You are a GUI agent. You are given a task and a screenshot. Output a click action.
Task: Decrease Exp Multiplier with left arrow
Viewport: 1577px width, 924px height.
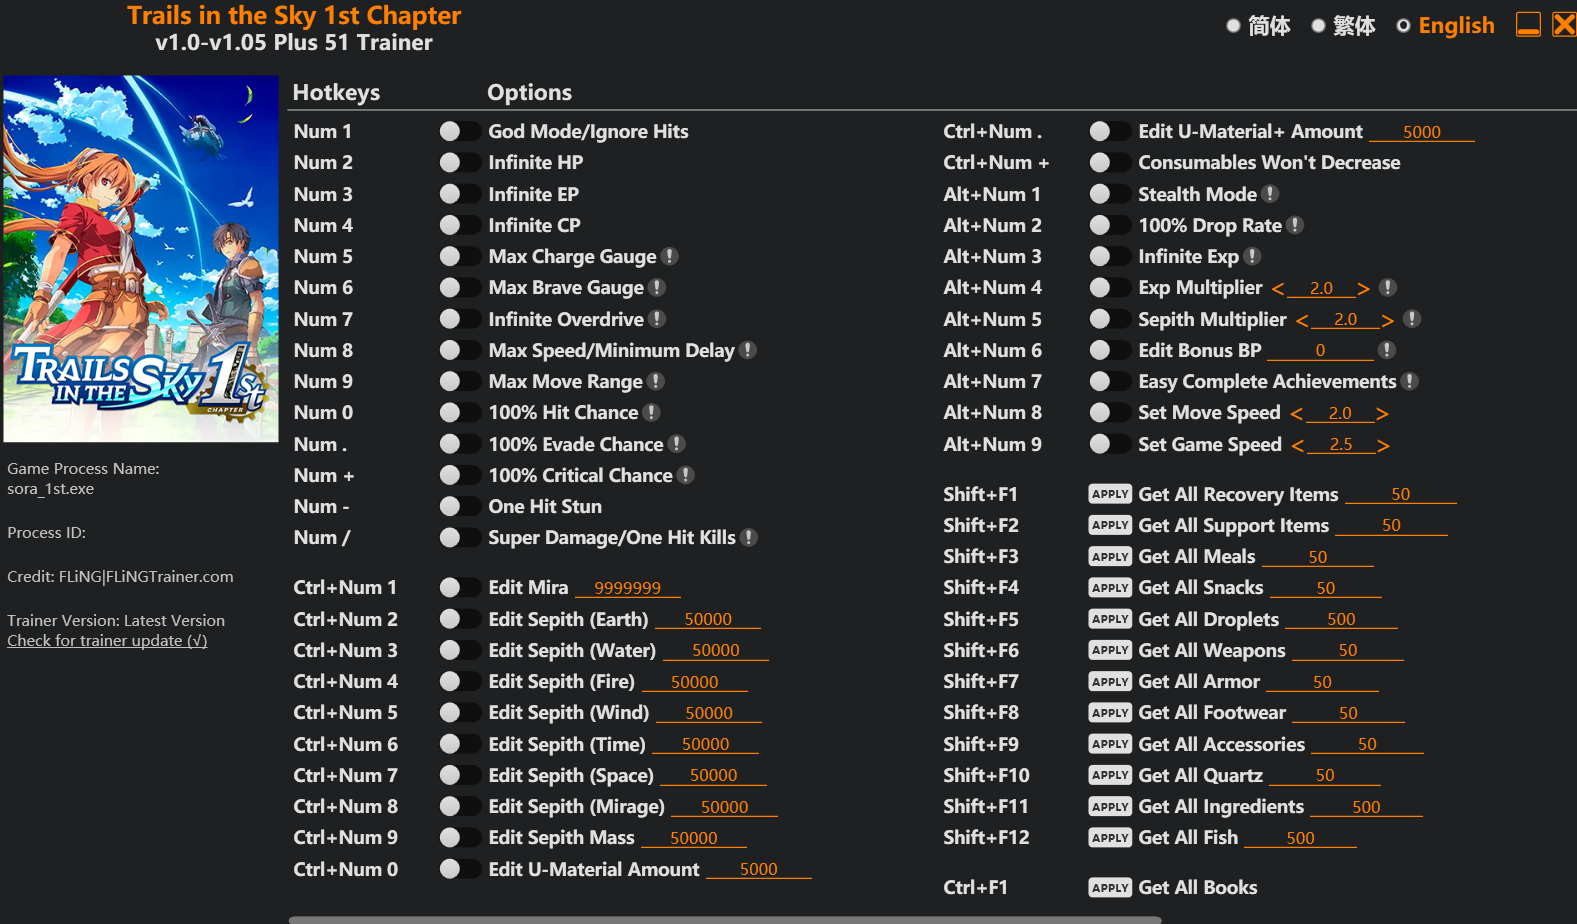click(1278, 288)
